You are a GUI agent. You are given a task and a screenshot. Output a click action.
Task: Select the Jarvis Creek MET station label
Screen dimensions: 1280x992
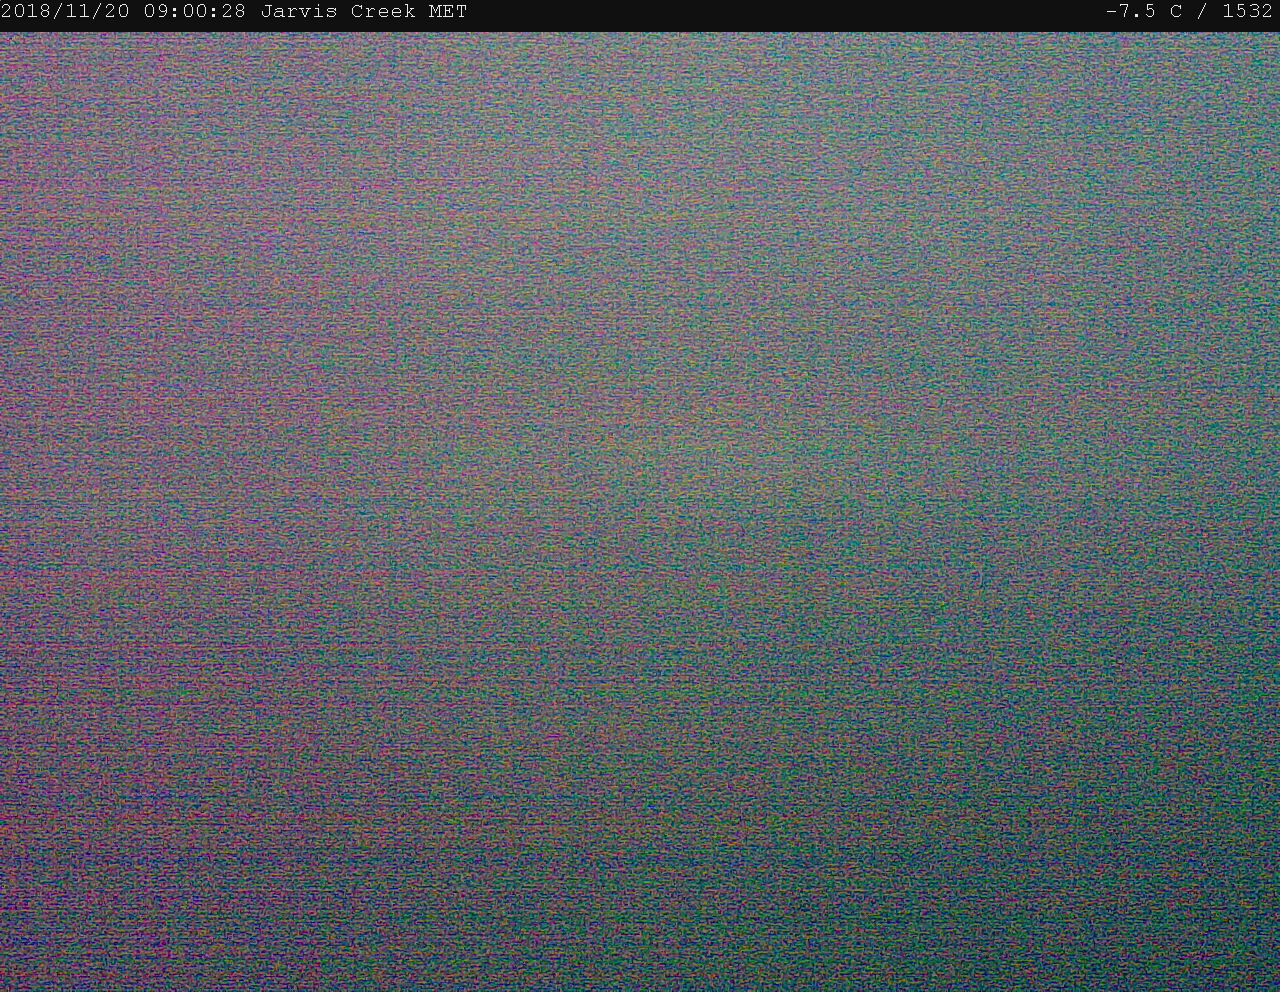click(363, 12)
